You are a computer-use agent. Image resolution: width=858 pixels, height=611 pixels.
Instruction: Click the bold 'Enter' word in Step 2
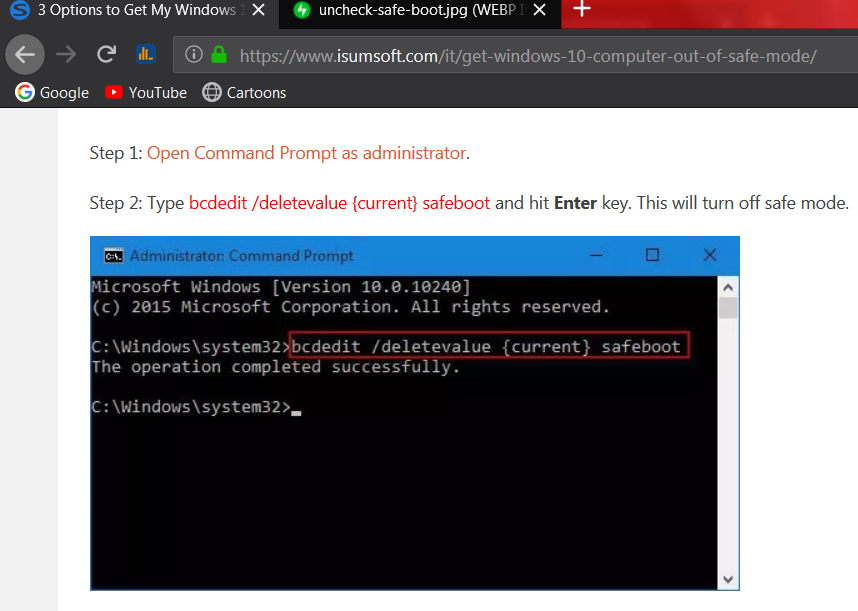point(575,203)
